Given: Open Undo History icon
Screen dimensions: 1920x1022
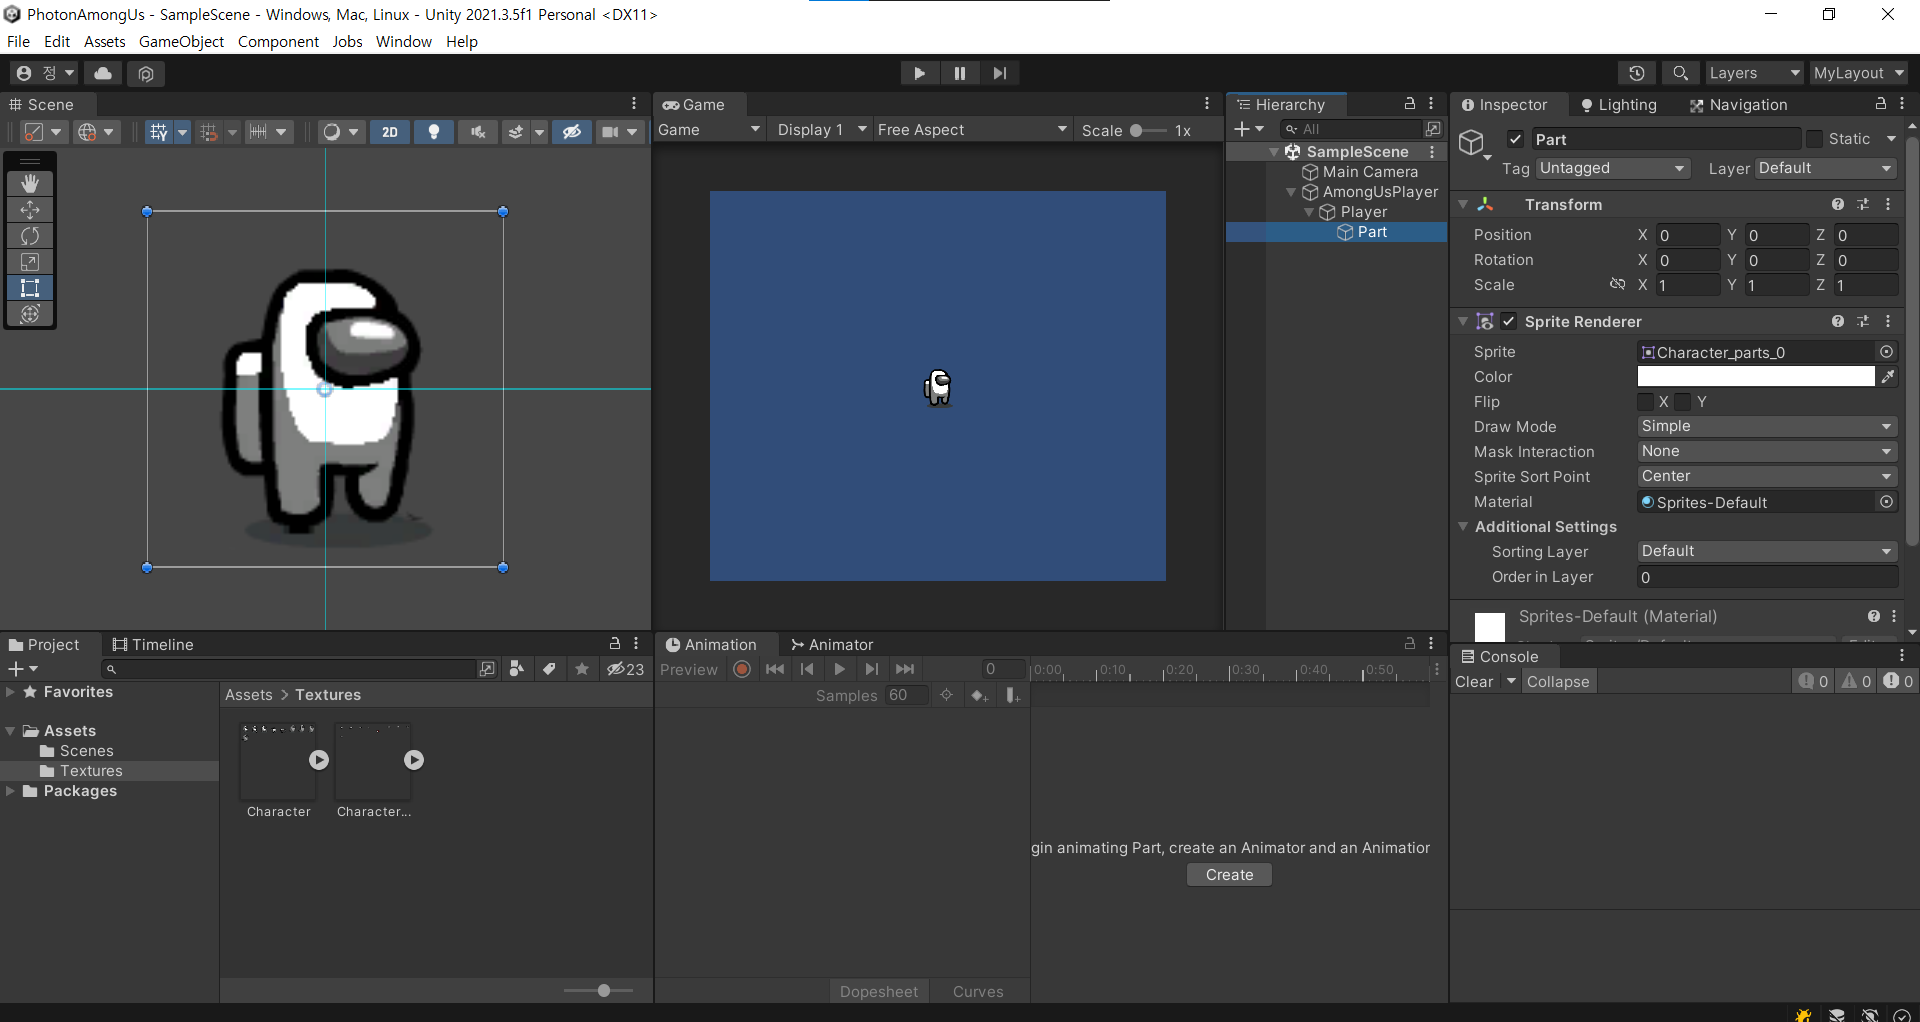Looking at the screenshot, I should pos(1637,73).
